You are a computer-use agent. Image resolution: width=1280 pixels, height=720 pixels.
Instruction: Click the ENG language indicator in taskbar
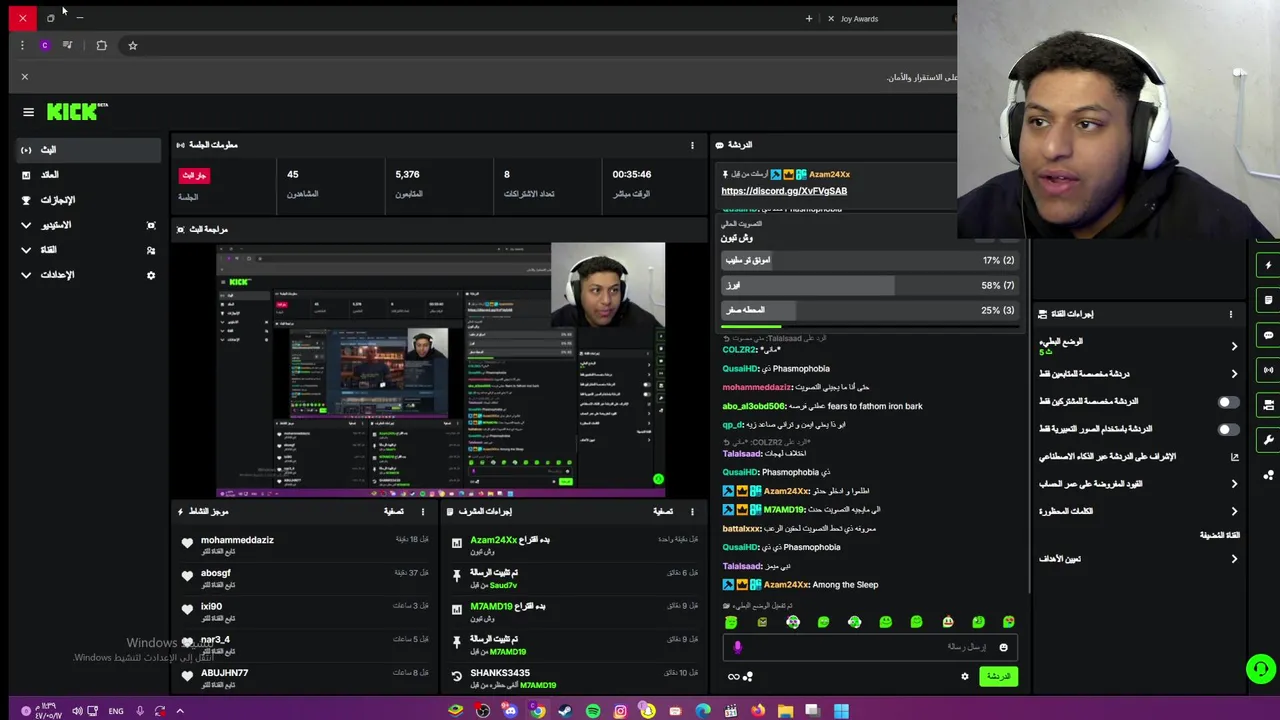pyautogui.click(x=116, y=711)
